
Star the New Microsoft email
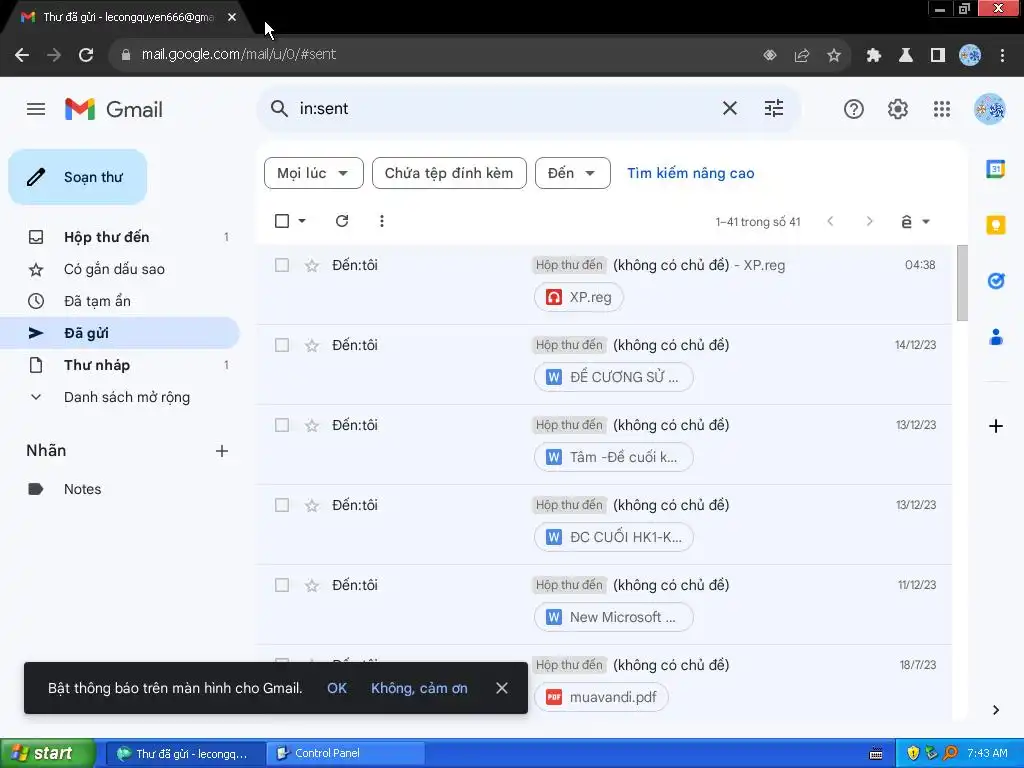(x=312, y=586)
